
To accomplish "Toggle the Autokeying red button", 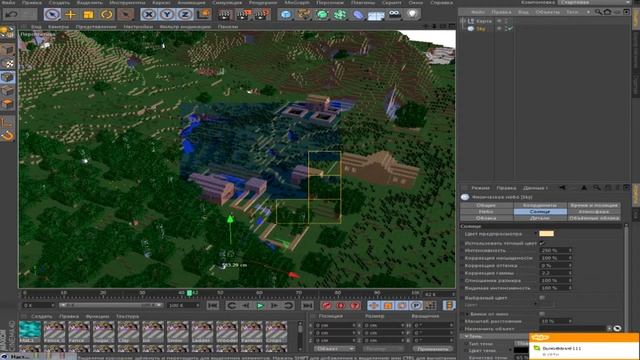I will 341,306.
